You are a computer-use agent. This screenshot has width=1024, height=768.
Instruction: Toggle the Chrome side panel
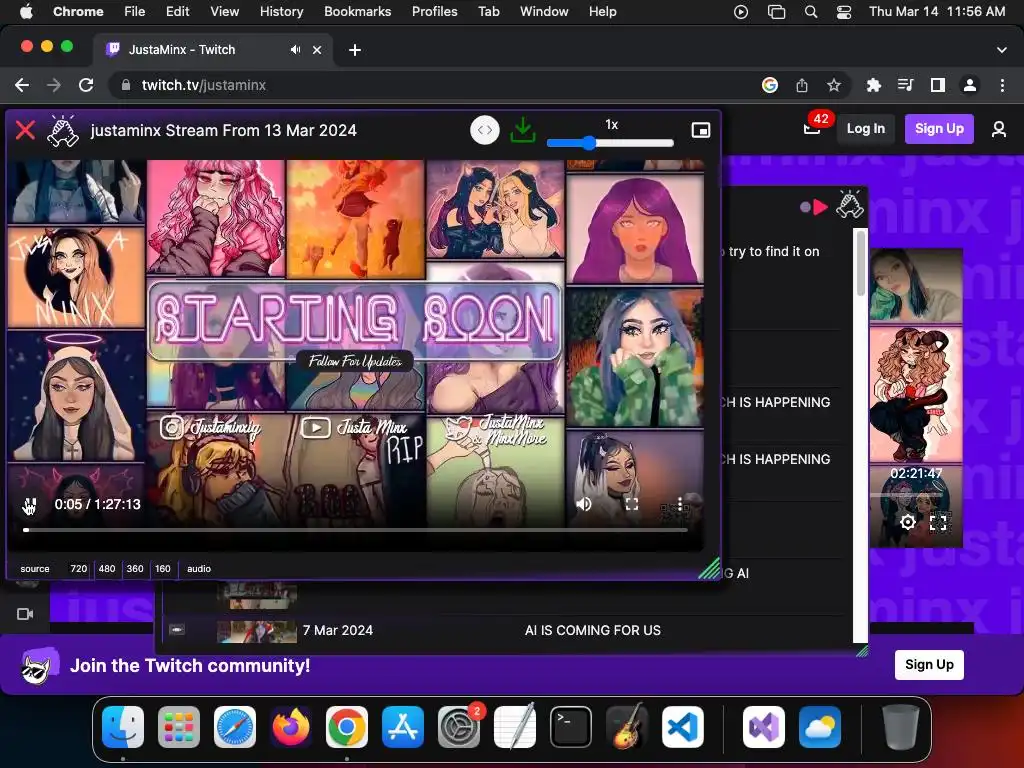coord(938,85)
